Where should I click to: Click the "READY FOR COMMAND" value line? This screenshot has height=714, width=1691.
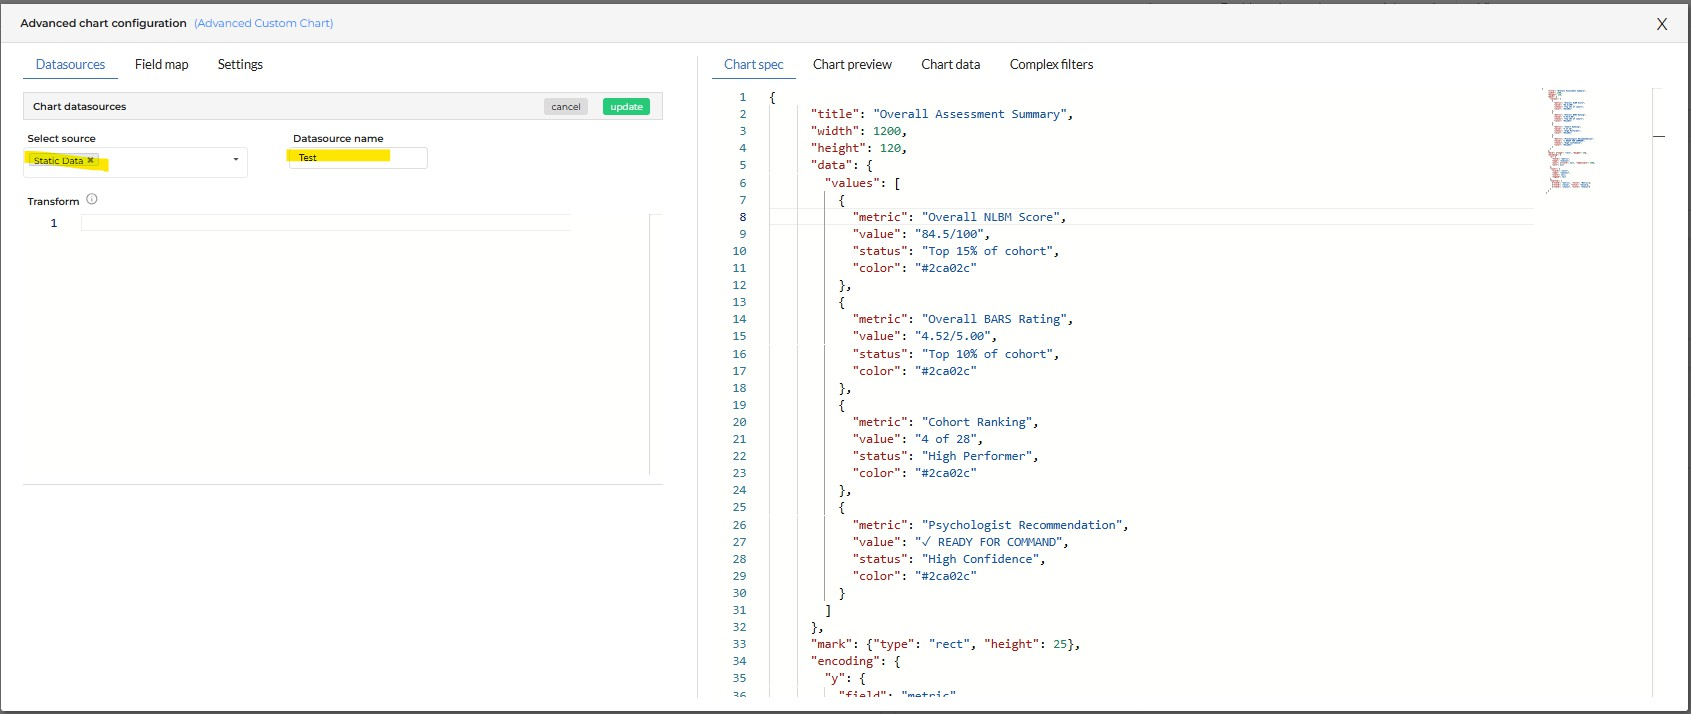(960, 542)
